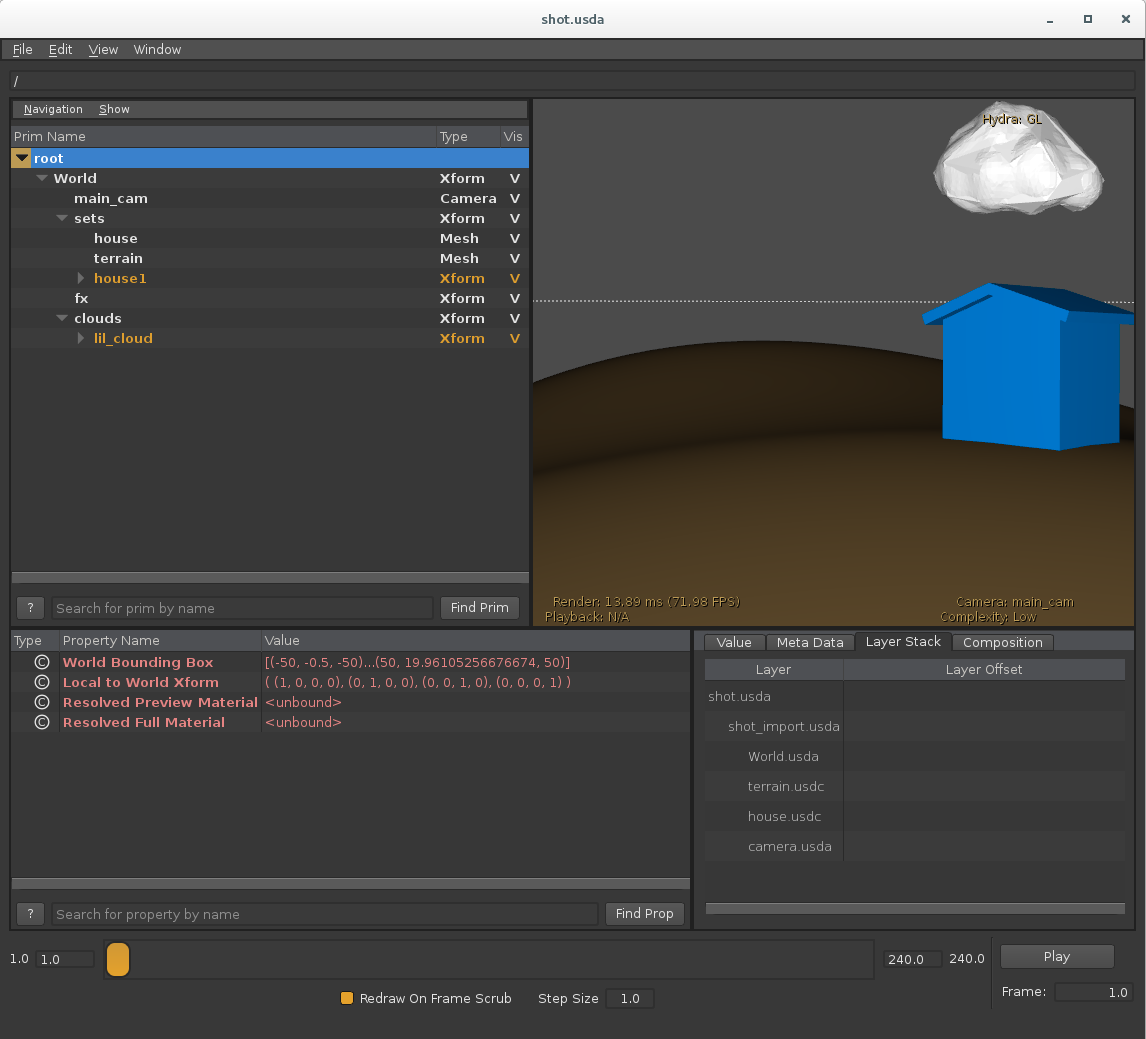Select the main_cam camera prim
This screenshot has width=1146, height=1039.
pos(110,199)
